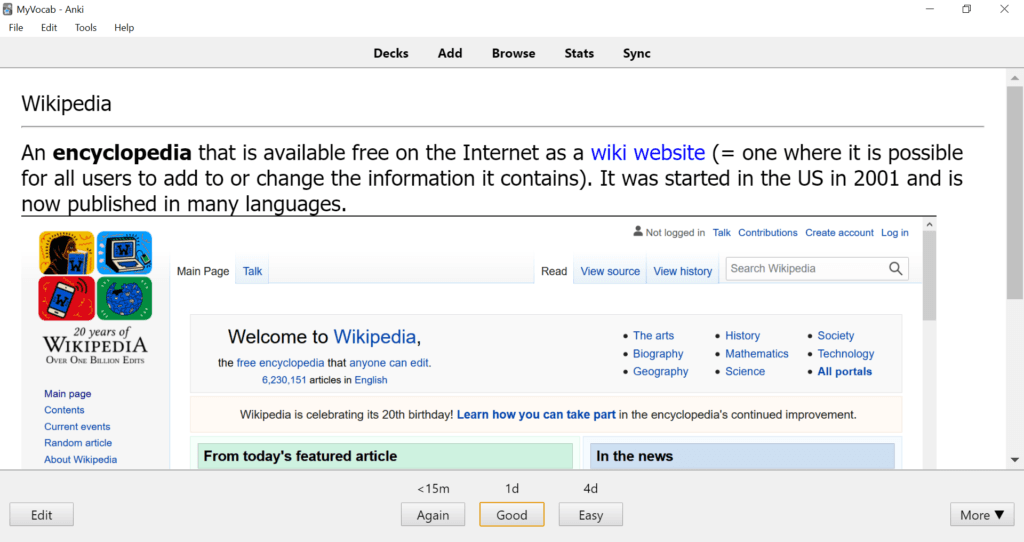Image resolution: width=1024 pixels, height=542 pixels.
Task: Open the Random article link
Action: [x=78, y=443]
